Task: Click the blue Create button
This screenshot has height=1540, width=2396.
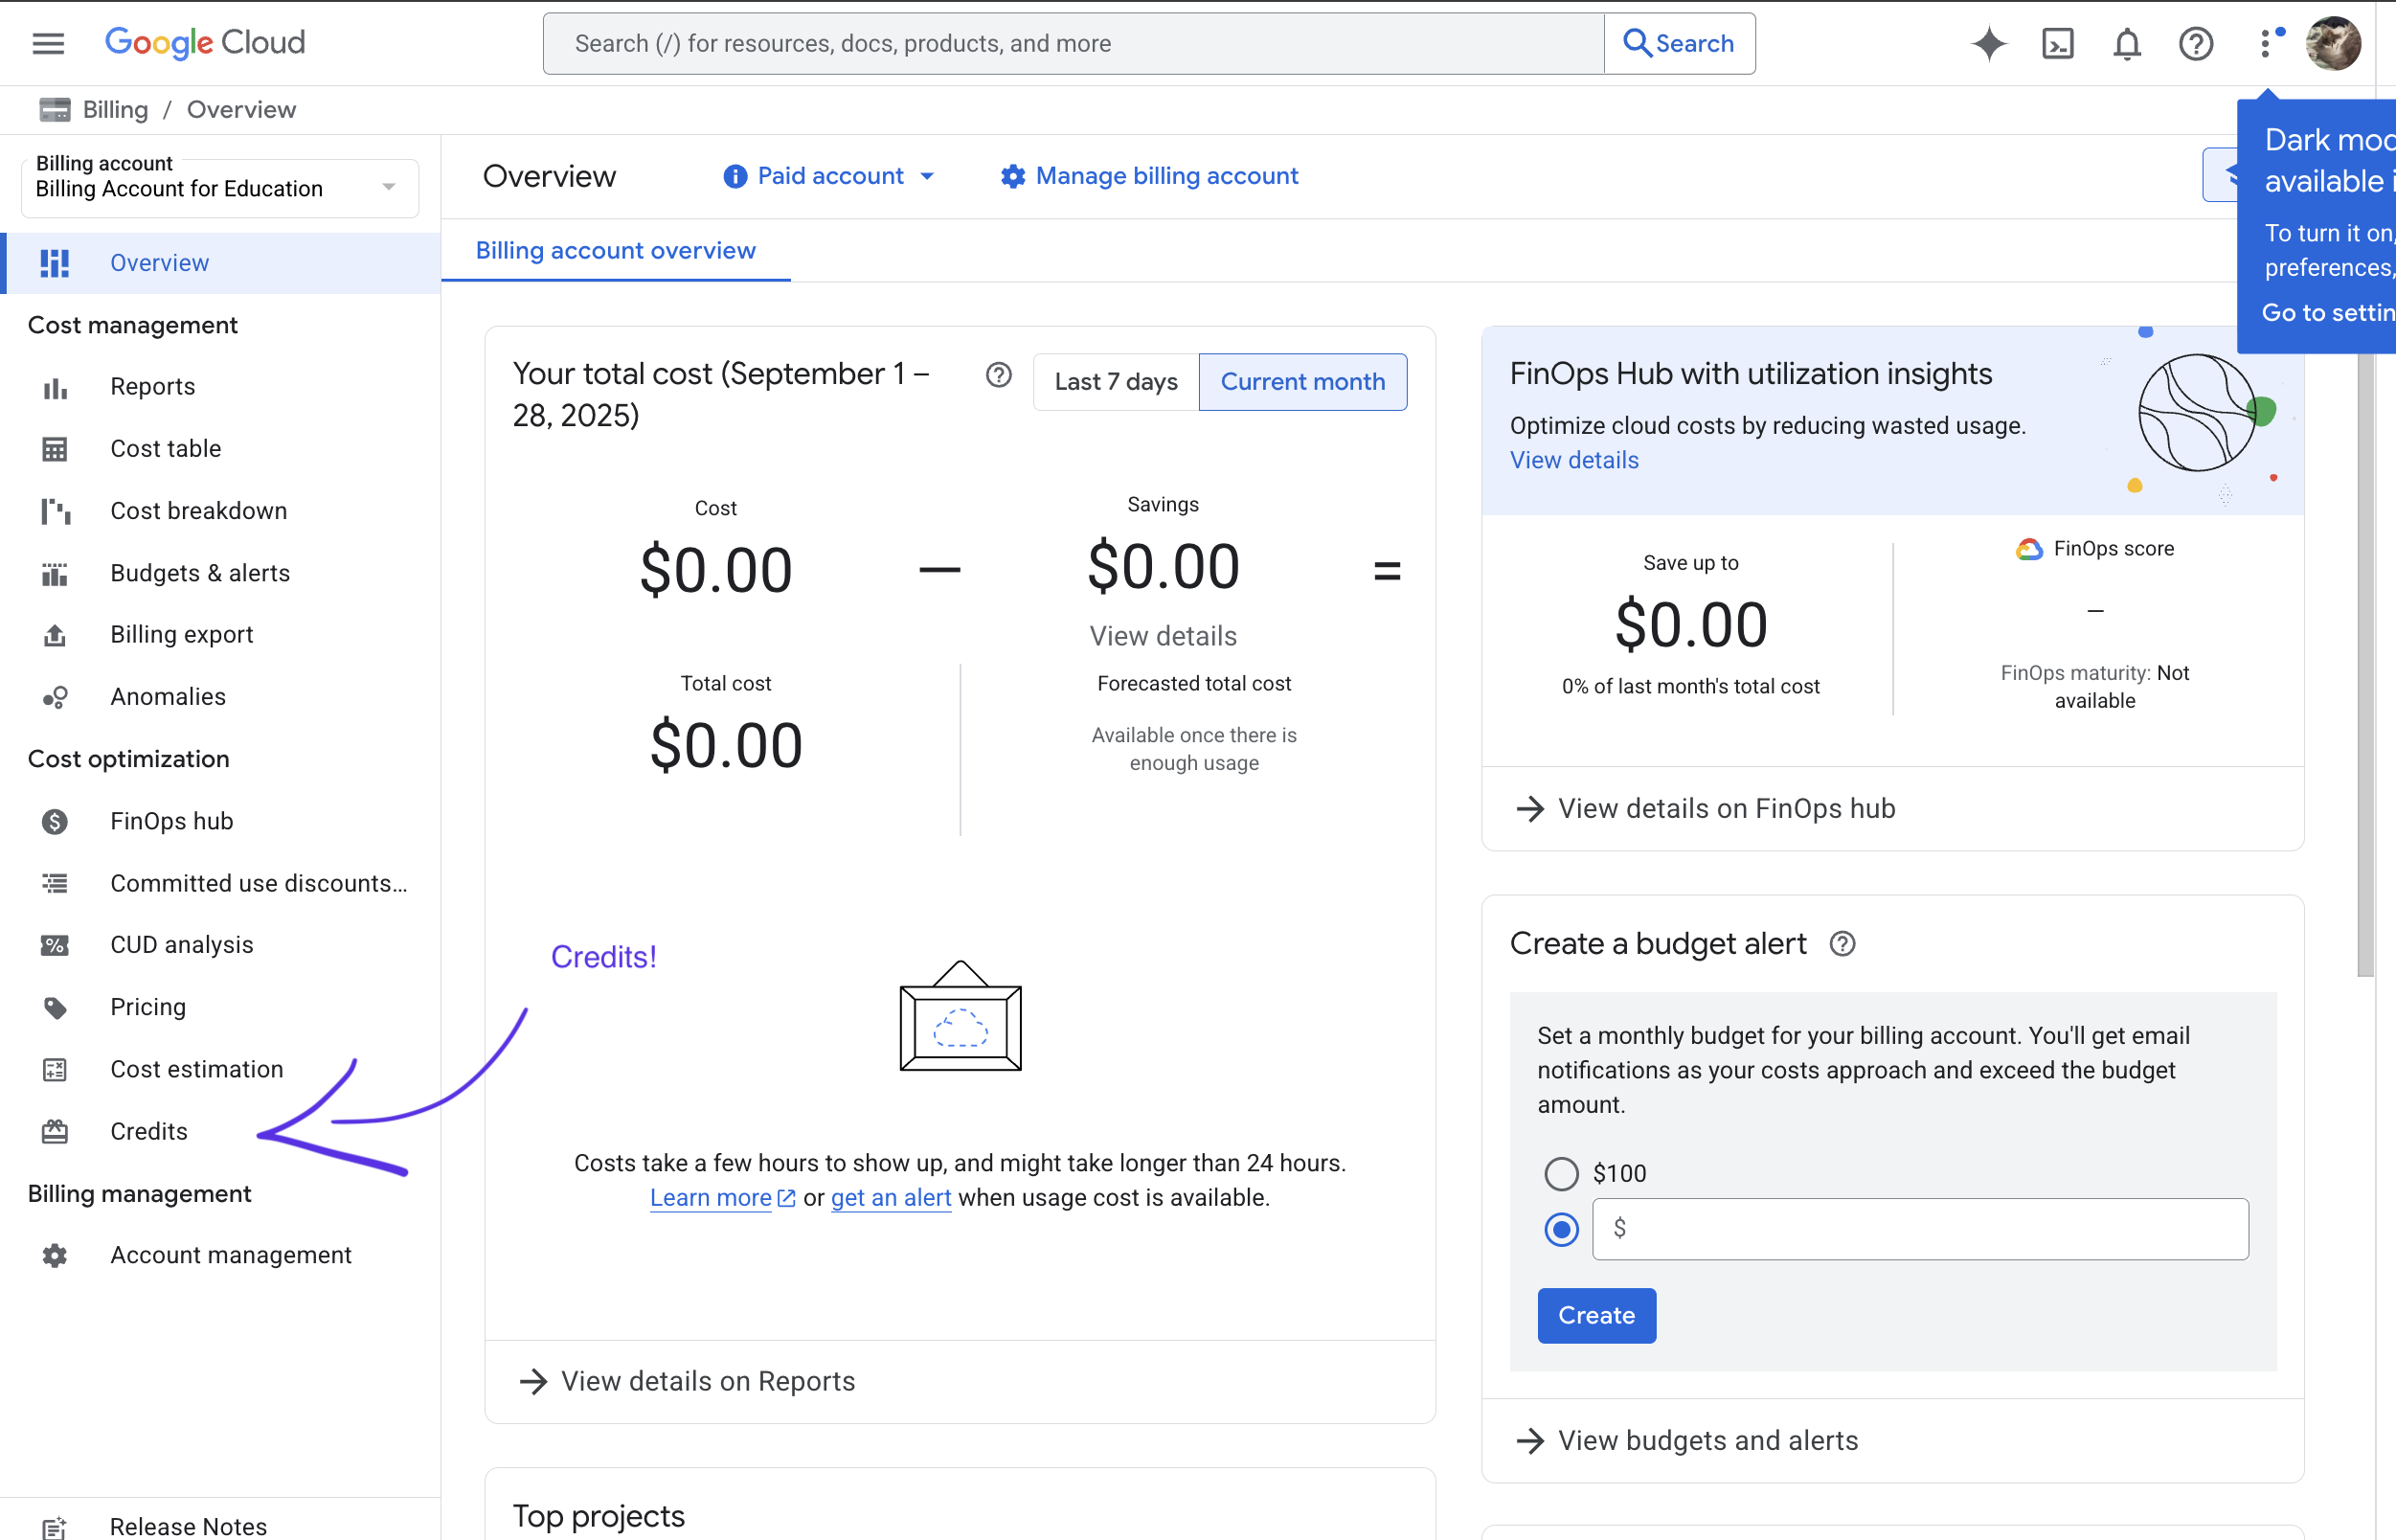Action: (1596, 1315)
